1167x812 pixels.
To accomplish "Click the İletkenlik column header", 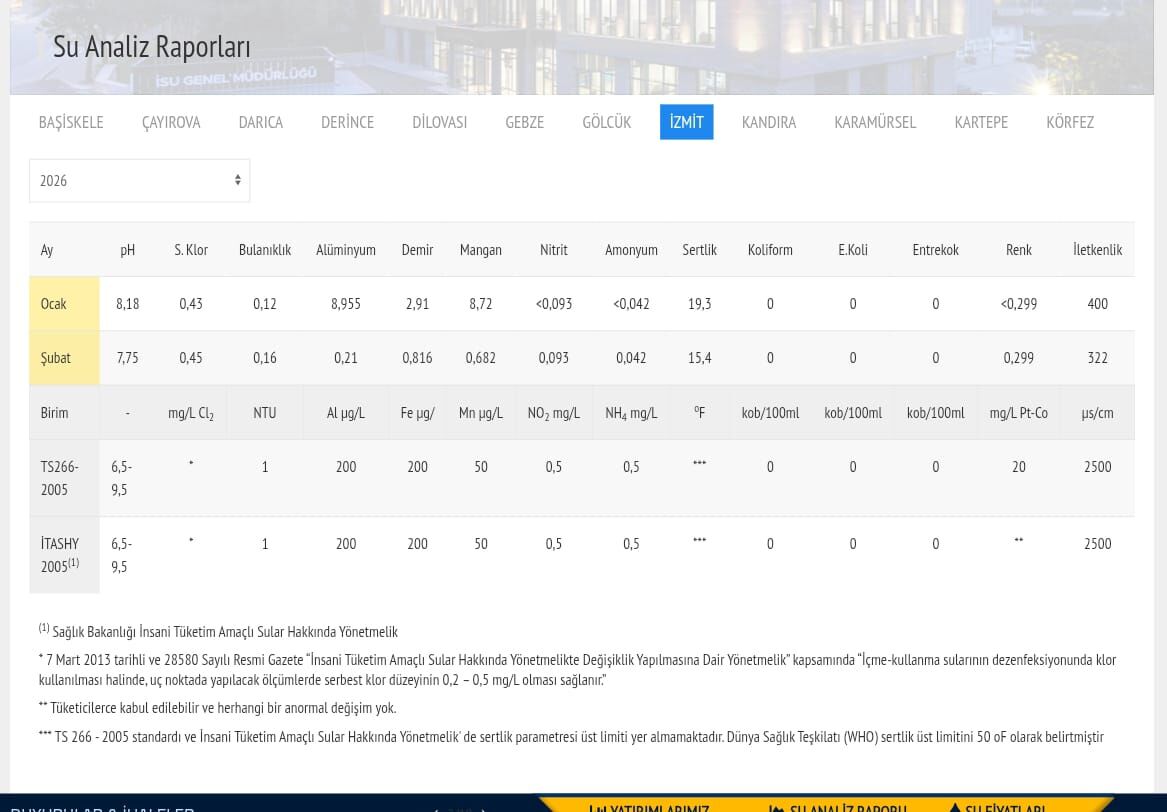I will [x=1097, y=250].
